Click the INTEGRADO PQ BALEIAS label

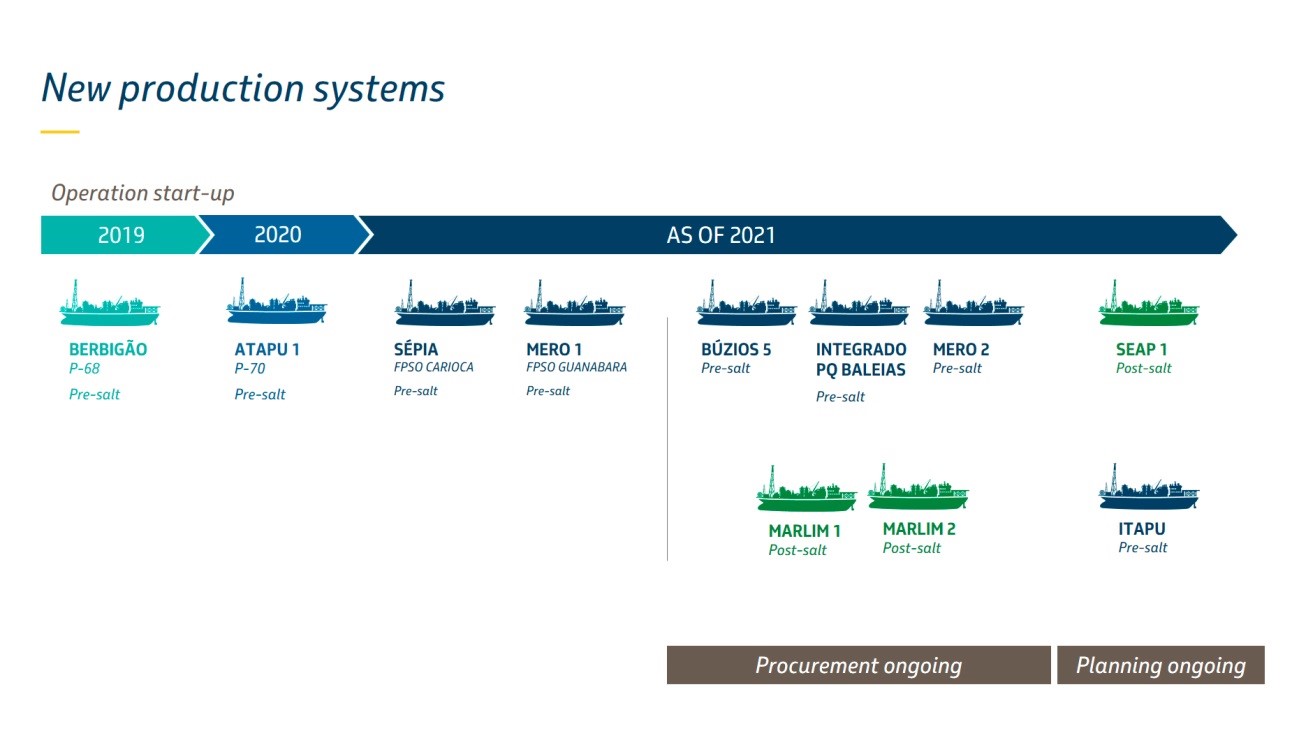pyautogui.click(x=861, y=359)
